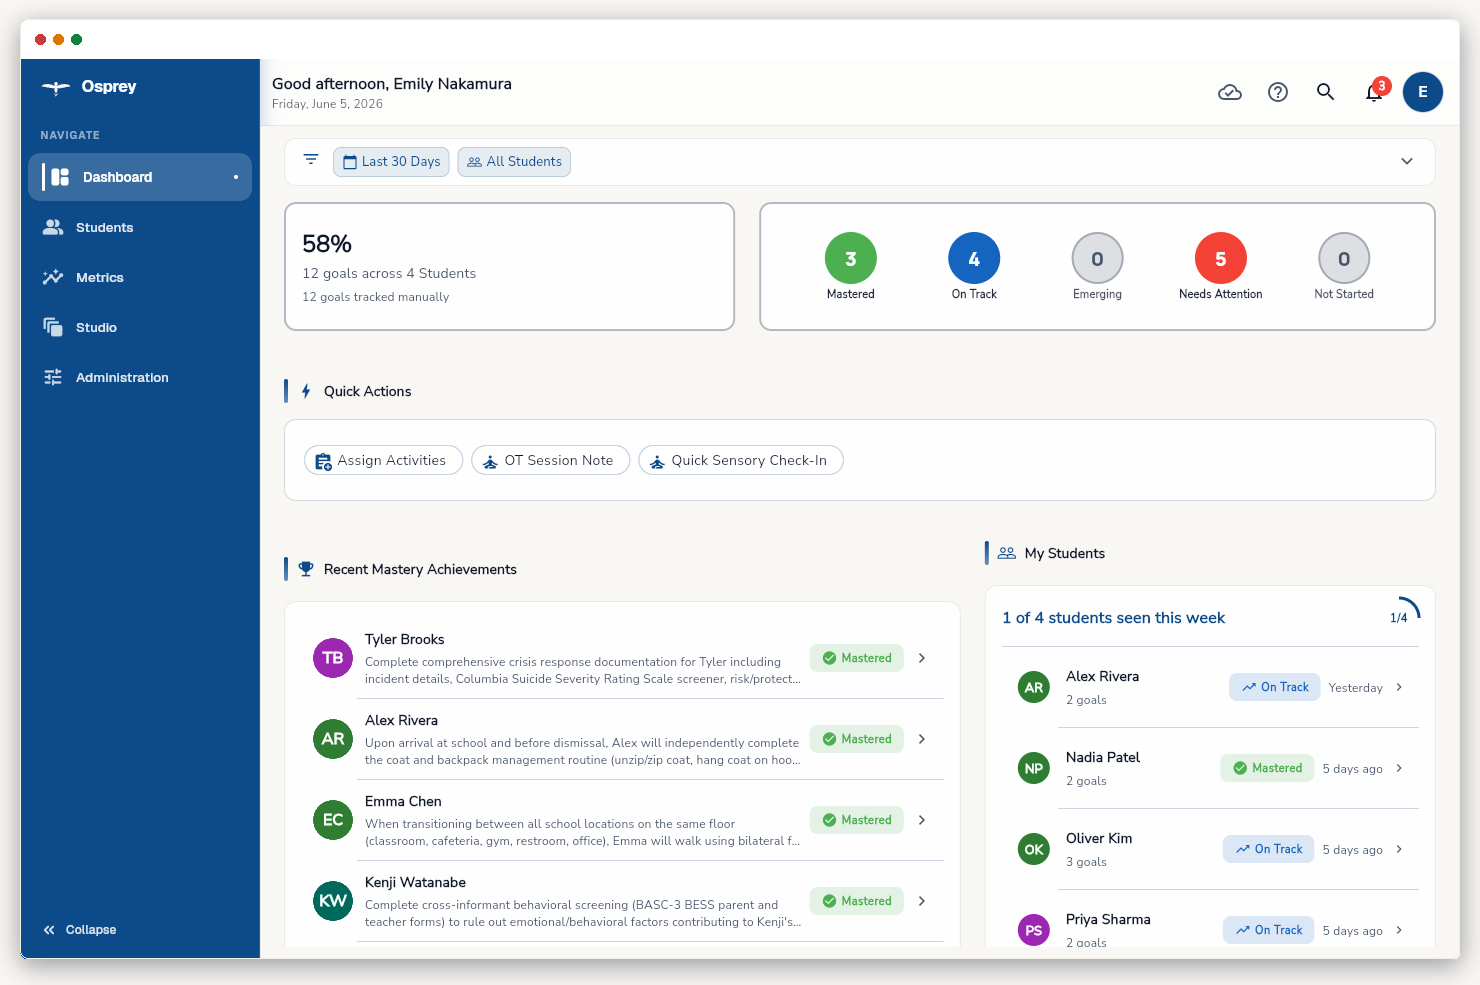The width and height of the screenshot is (1480, 985).
Task: Open Students in the sidebar
Action: coord(140,227)
